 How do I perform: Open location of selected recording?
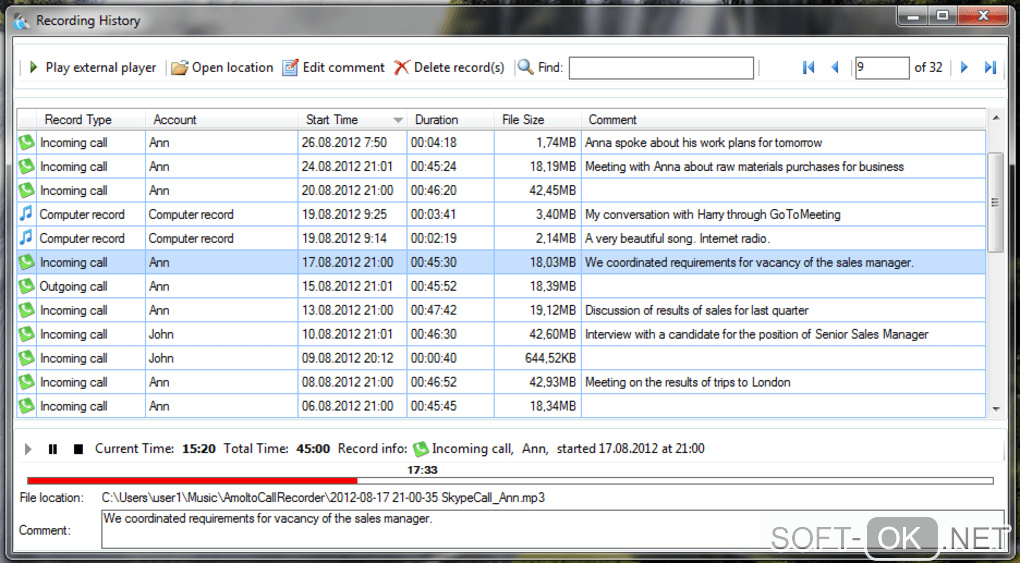222,68
